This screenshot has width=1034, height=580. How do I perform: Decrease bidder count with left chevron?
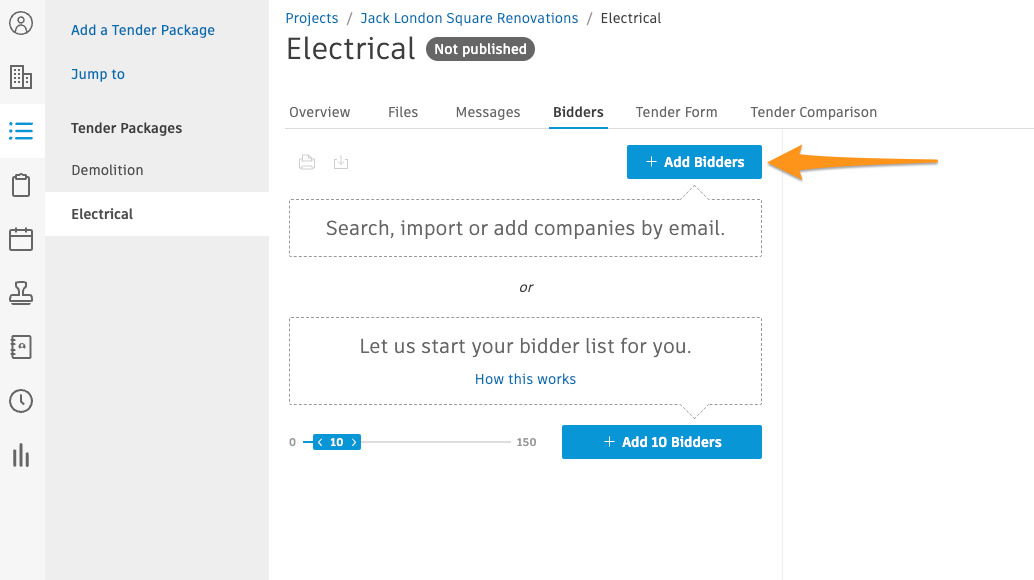tap(320, 442)
